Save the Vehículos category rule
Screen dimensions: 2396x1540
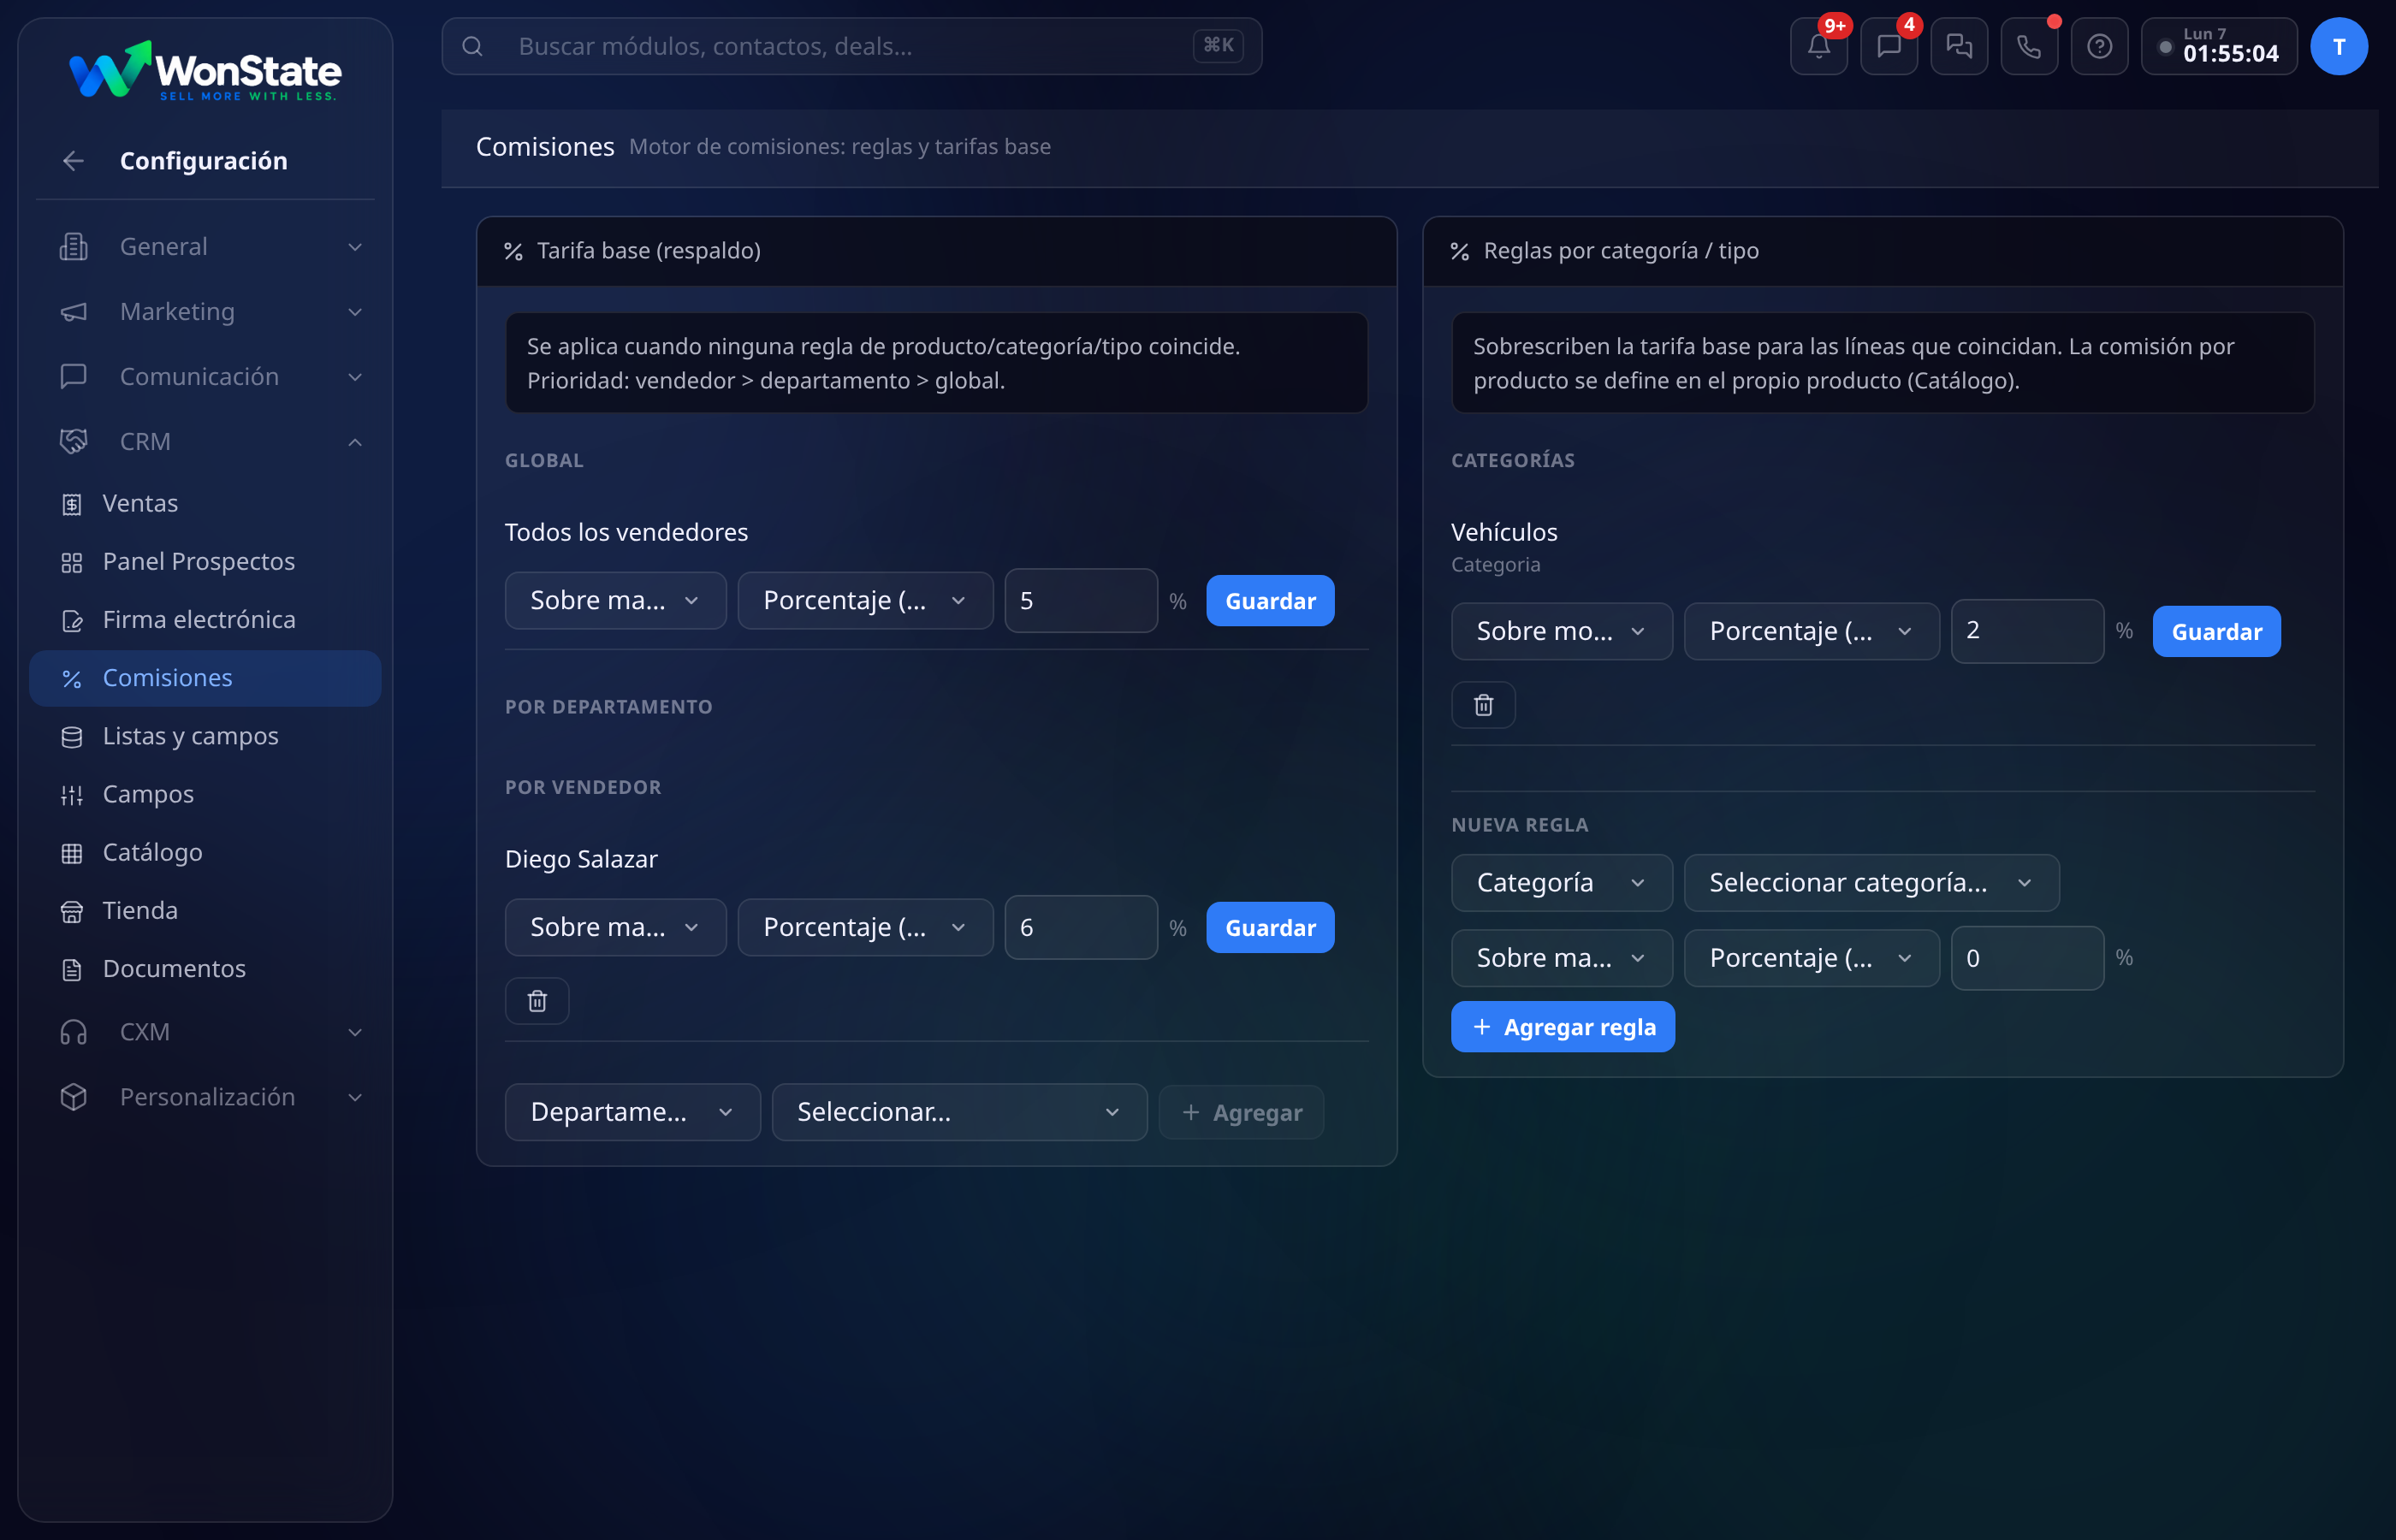pyautogui.click(x=2216, y=631)
